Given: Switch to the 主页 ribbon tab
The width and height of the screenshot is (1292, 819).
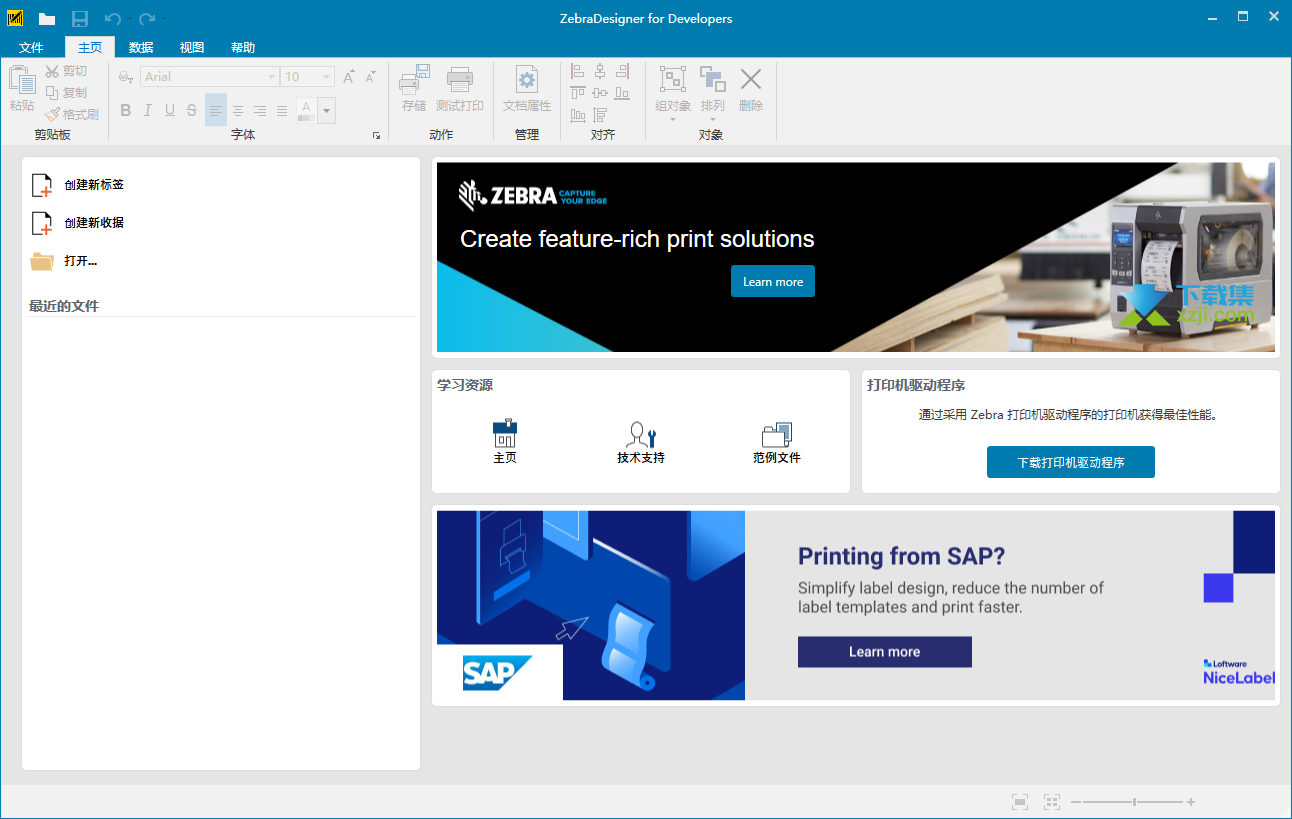Looking at the screenshot, I should click(x=90, y=47).
